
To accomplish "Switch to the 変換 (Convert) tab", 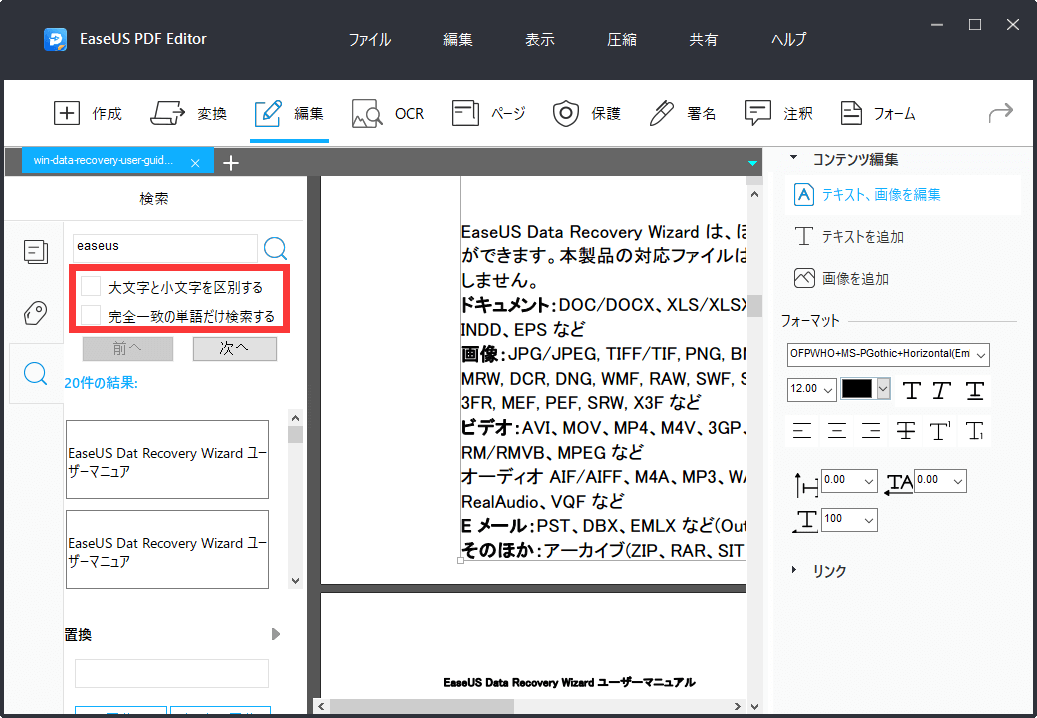I will pyautogui.click(x=194, y=113).
